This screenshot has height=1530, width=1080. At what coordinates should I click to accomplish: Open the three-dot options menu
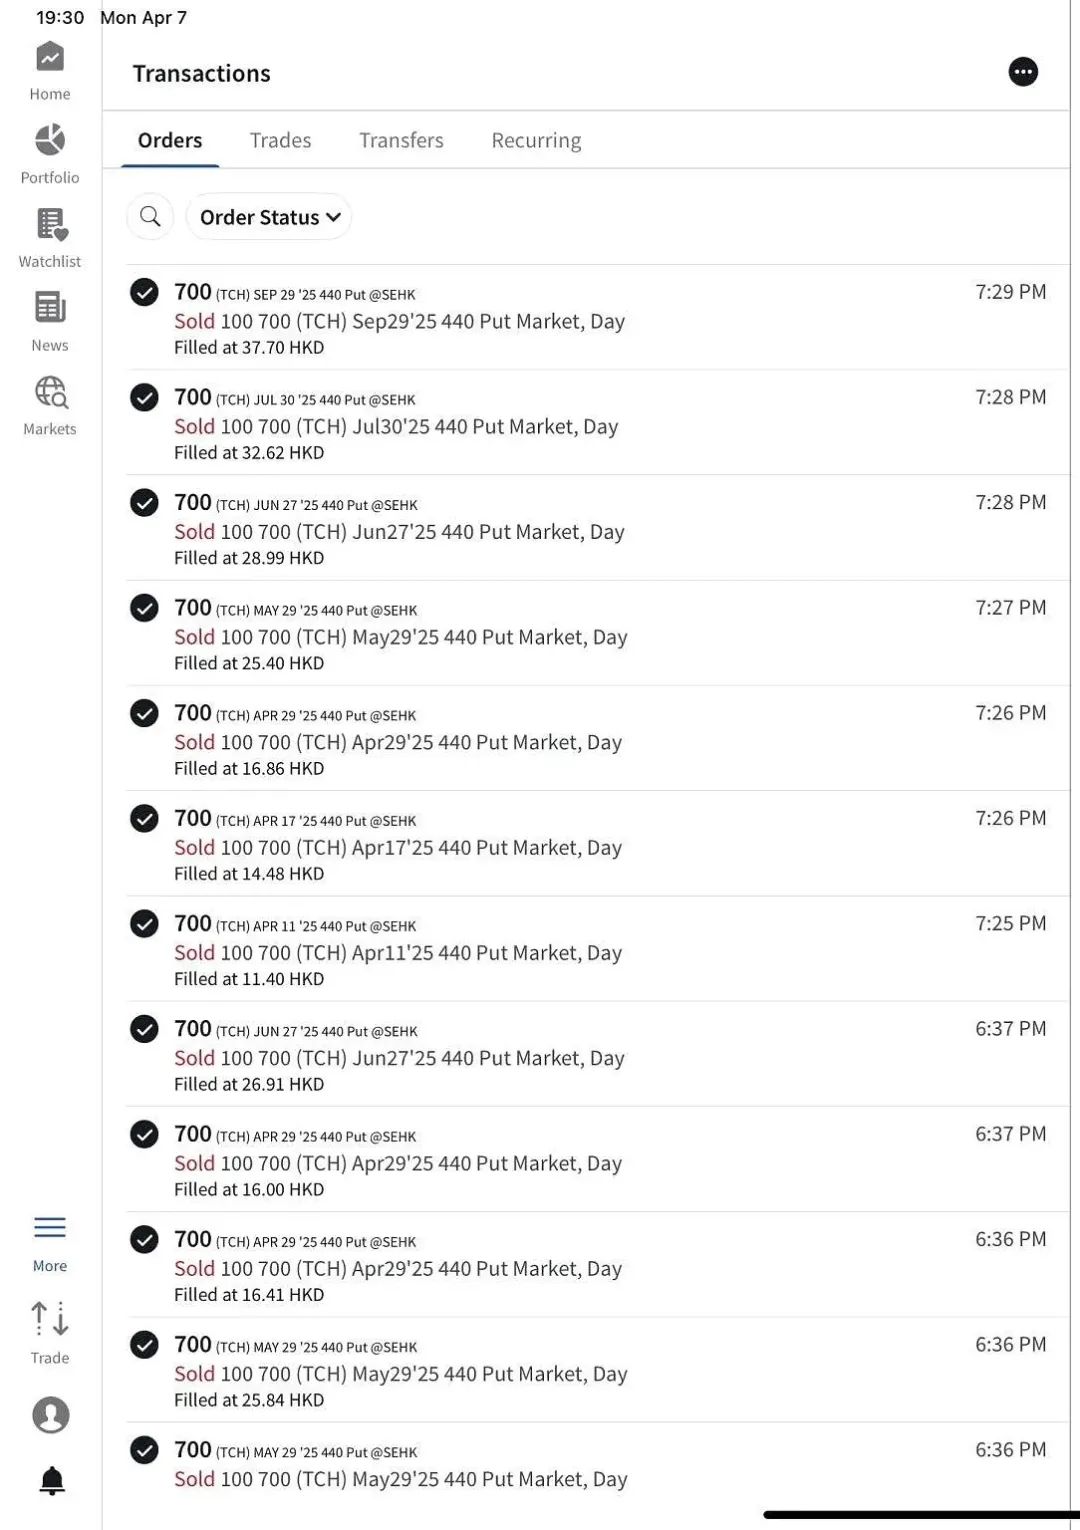coord(1023,72)
